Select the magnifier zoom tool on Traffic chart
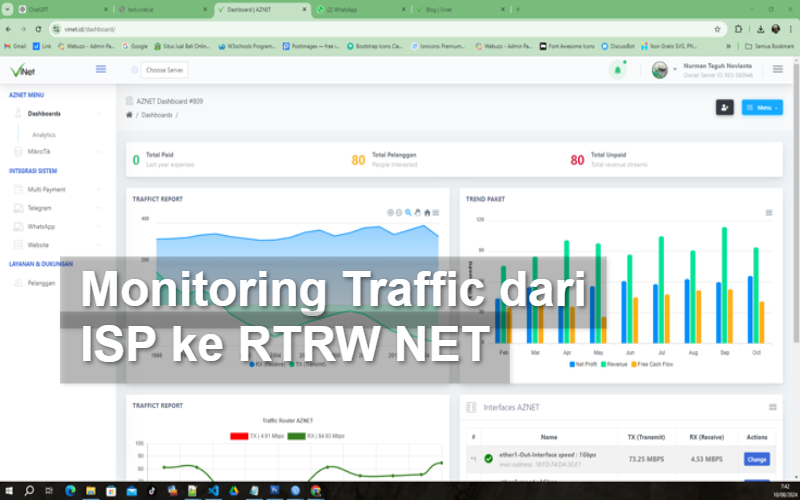 tap(408, 212)
